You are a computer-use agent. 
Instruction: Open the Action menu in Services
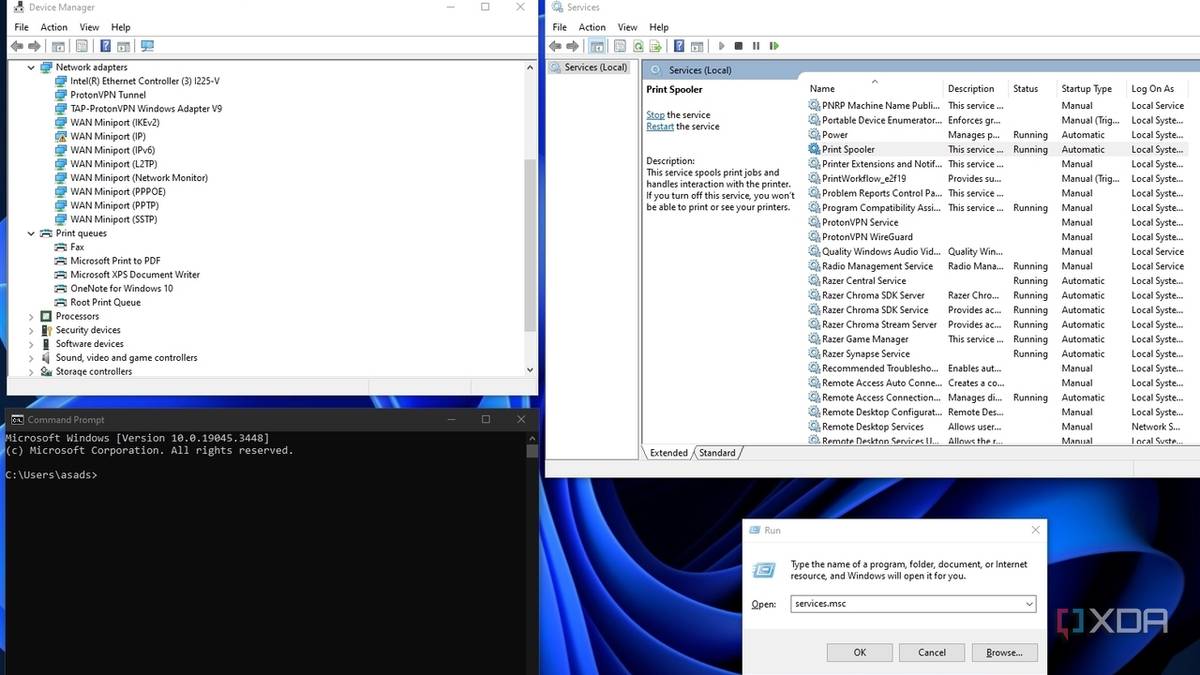tap(592, 27)
